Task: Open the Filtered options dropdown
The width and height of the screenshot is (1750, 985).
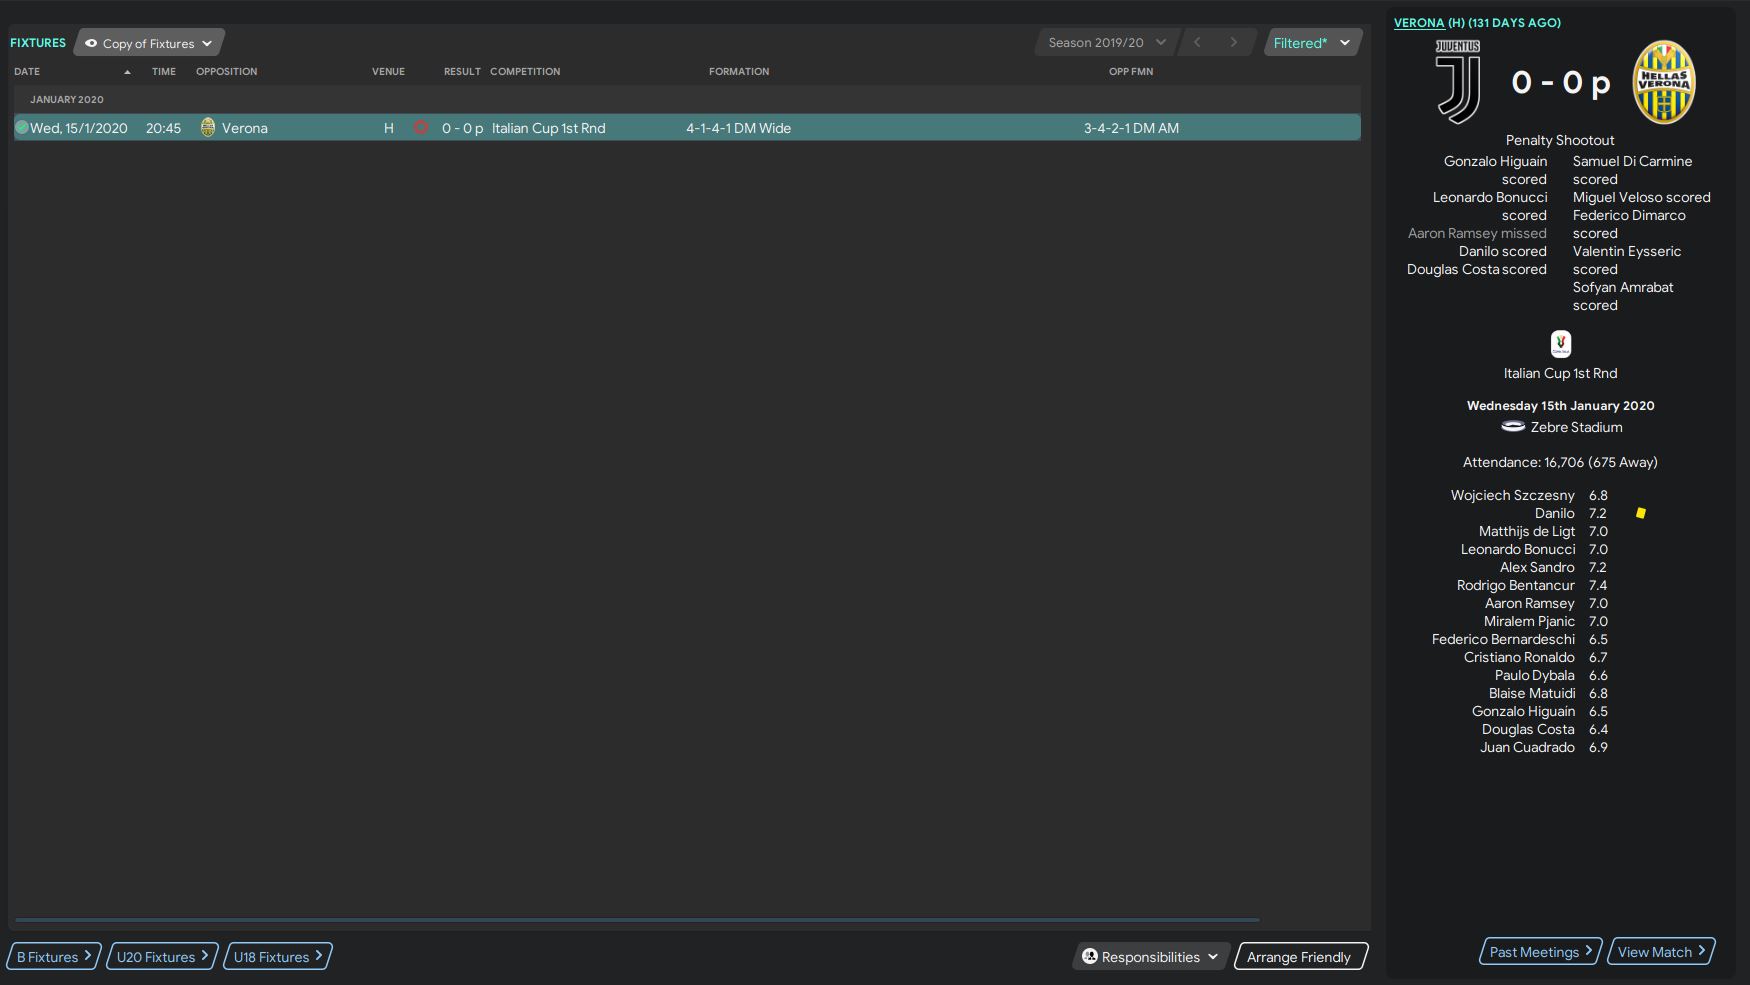Action: (1311, 43)
